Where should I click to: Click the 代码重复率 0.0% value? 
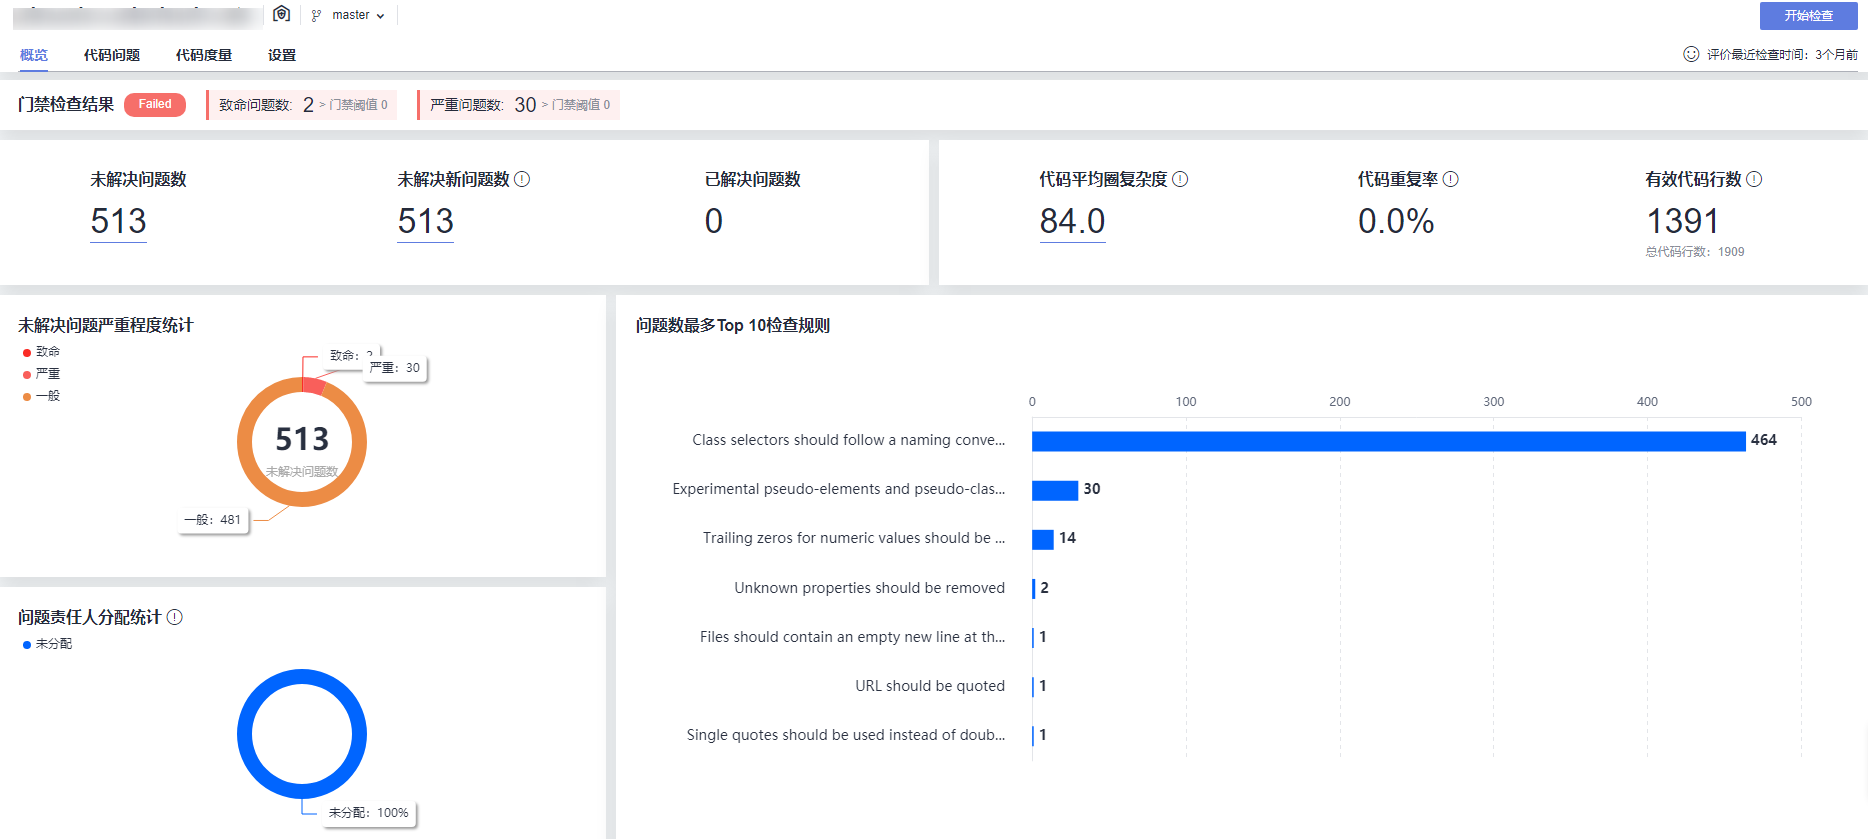click(x=1396, y=221)
